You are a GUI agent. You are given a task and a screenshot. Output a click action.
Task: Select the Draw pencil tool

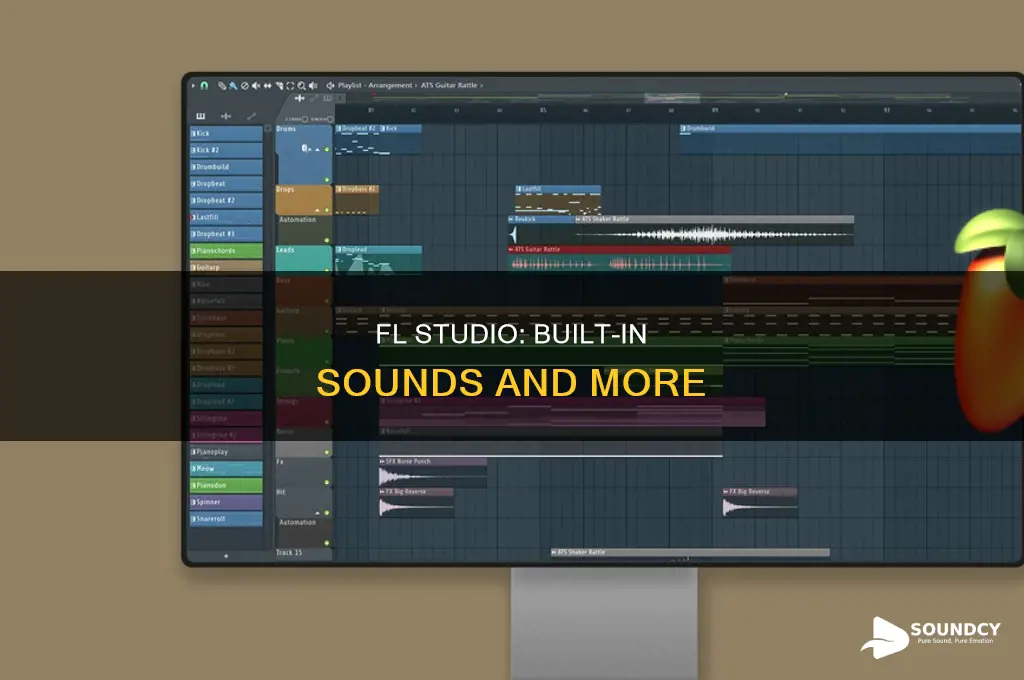(x=222, y=86)
